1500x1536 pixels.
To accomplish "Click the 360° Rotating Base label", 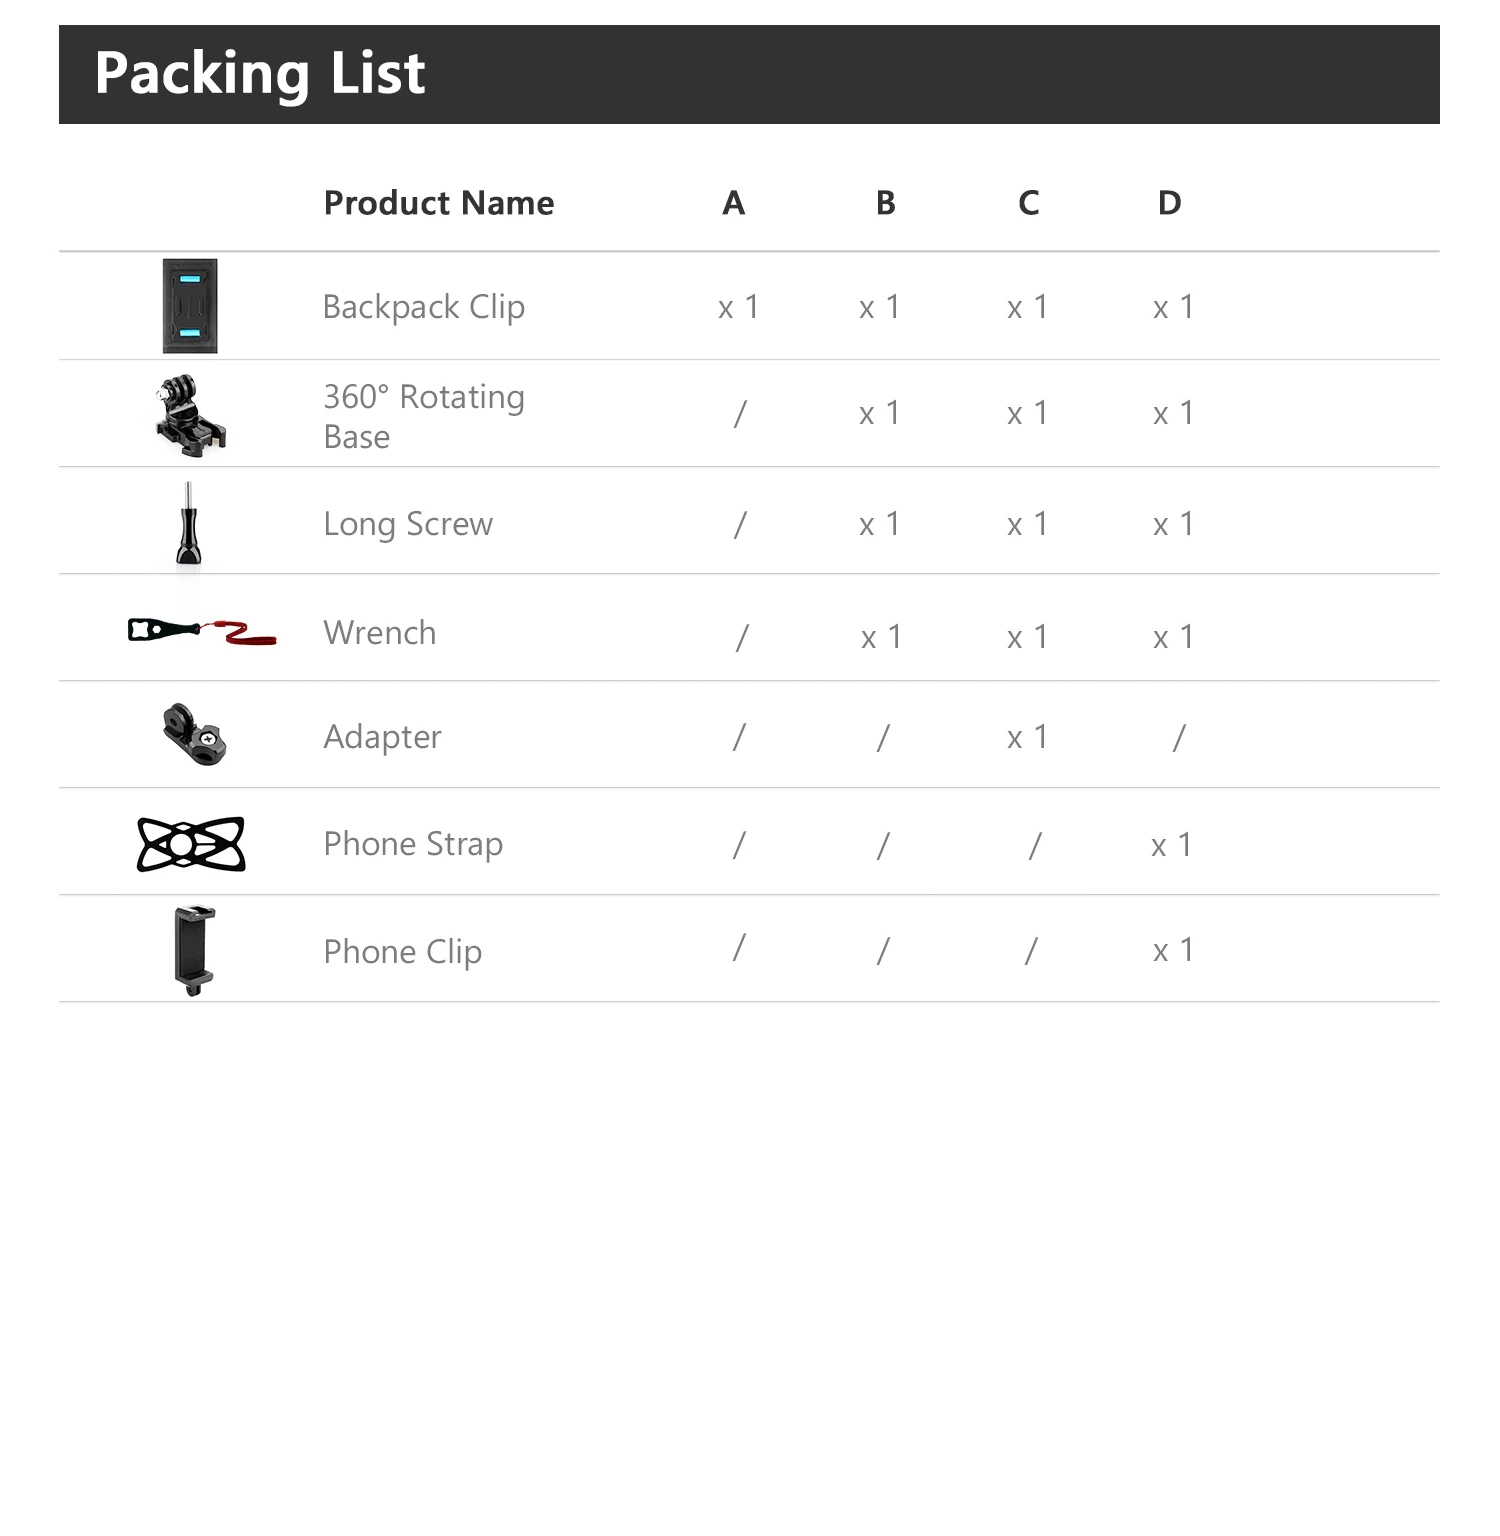I will [x=424, y=416].
